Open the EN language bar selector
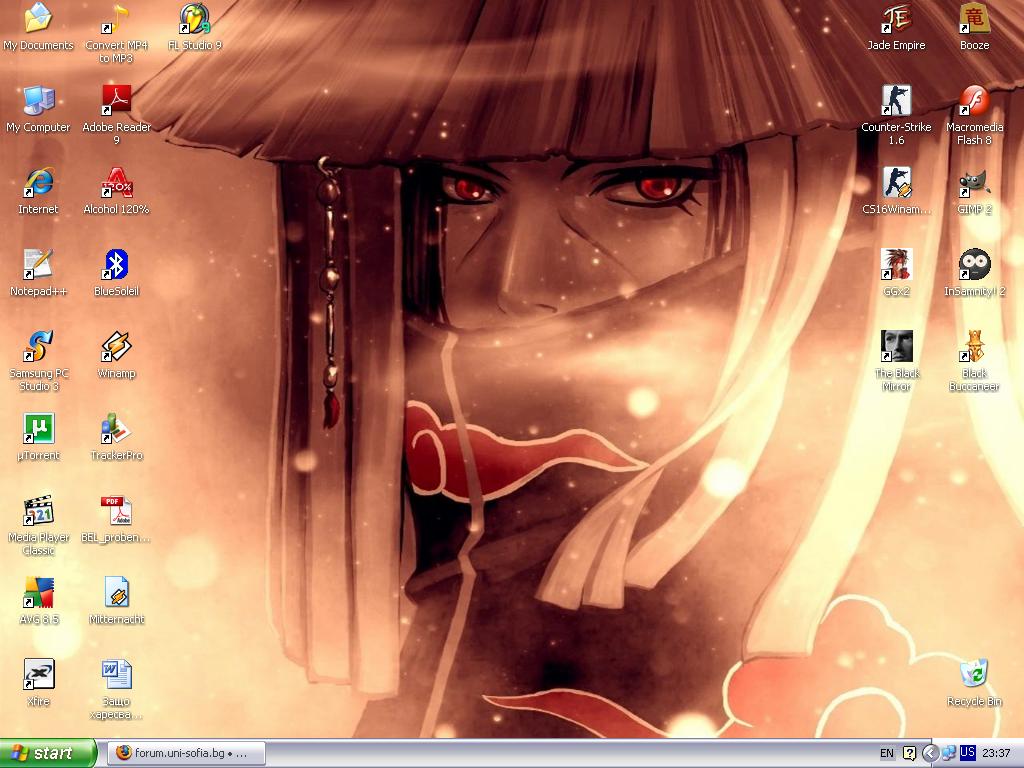The height and width of the screenshot is (768, 1024). tap(887, 753)
